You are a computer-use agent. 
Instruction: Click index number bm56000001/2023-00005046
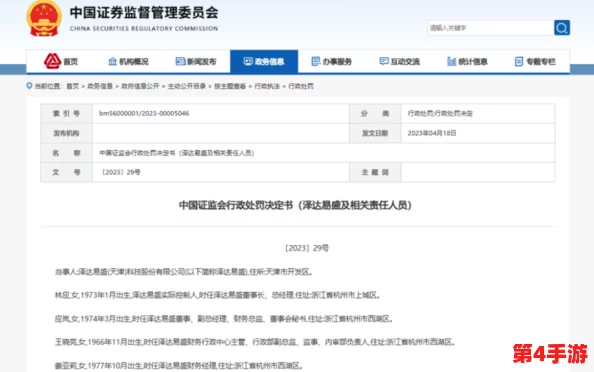pyautogui.click(x=144, y=113)
